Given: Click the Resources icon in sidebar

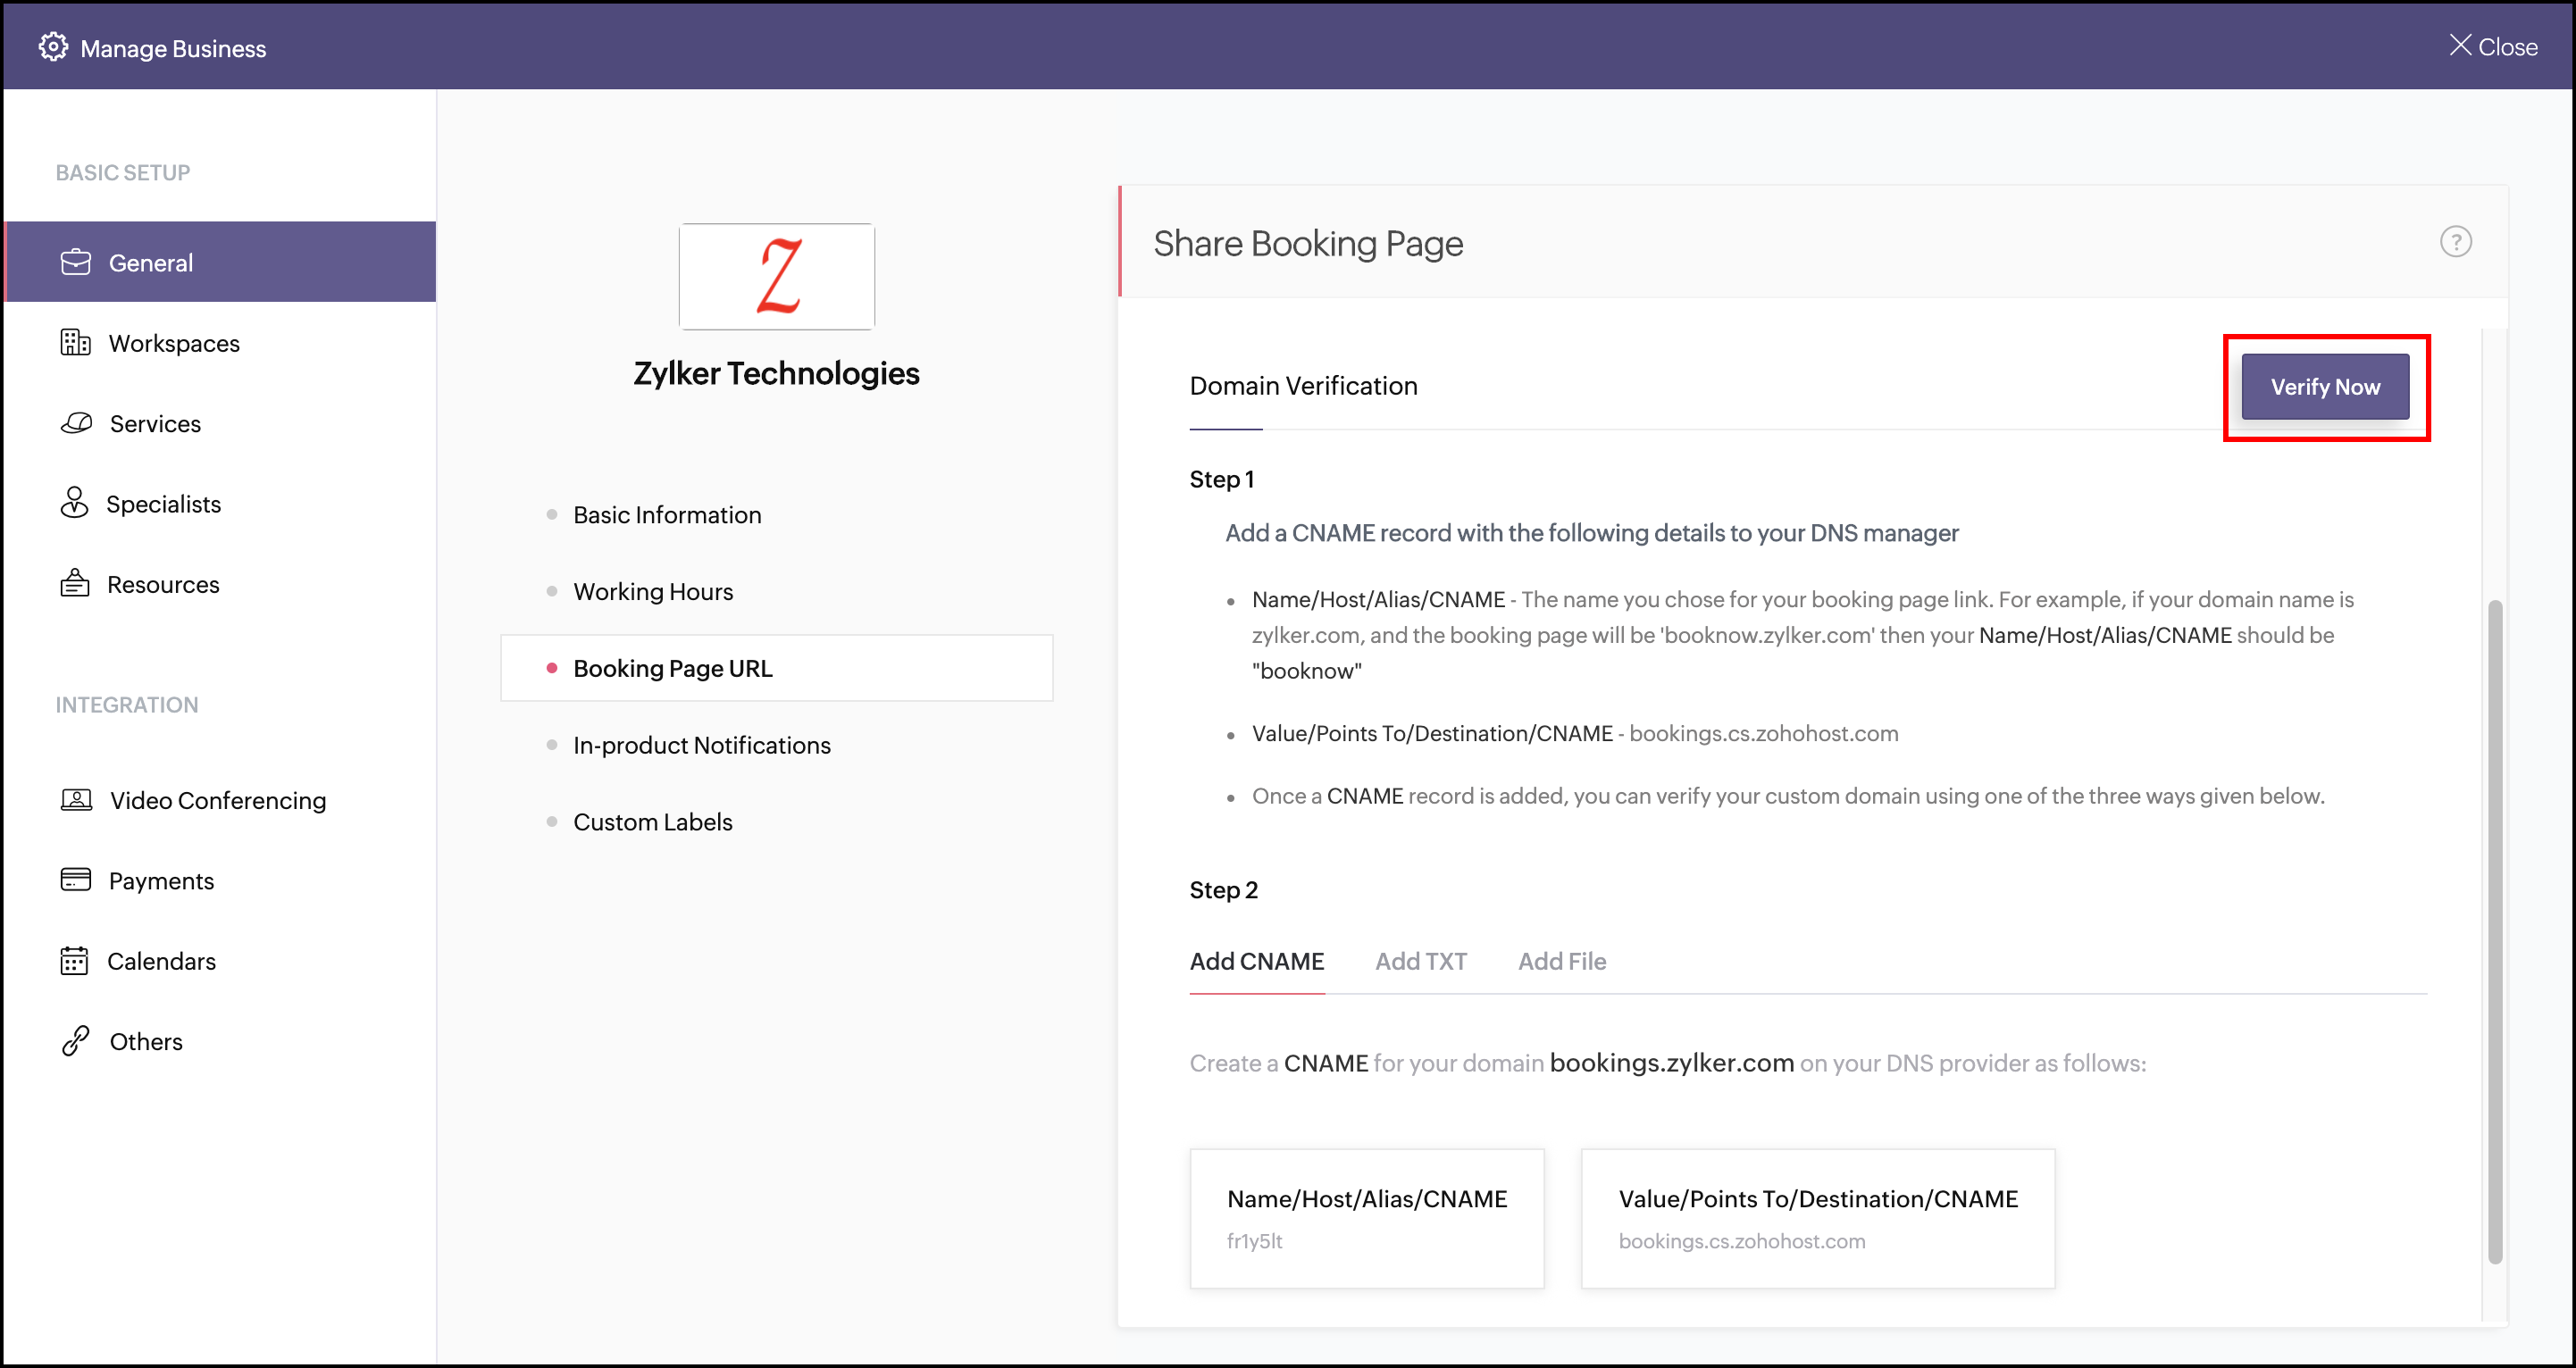Looking at the screenshot, I should pos(74,584).
